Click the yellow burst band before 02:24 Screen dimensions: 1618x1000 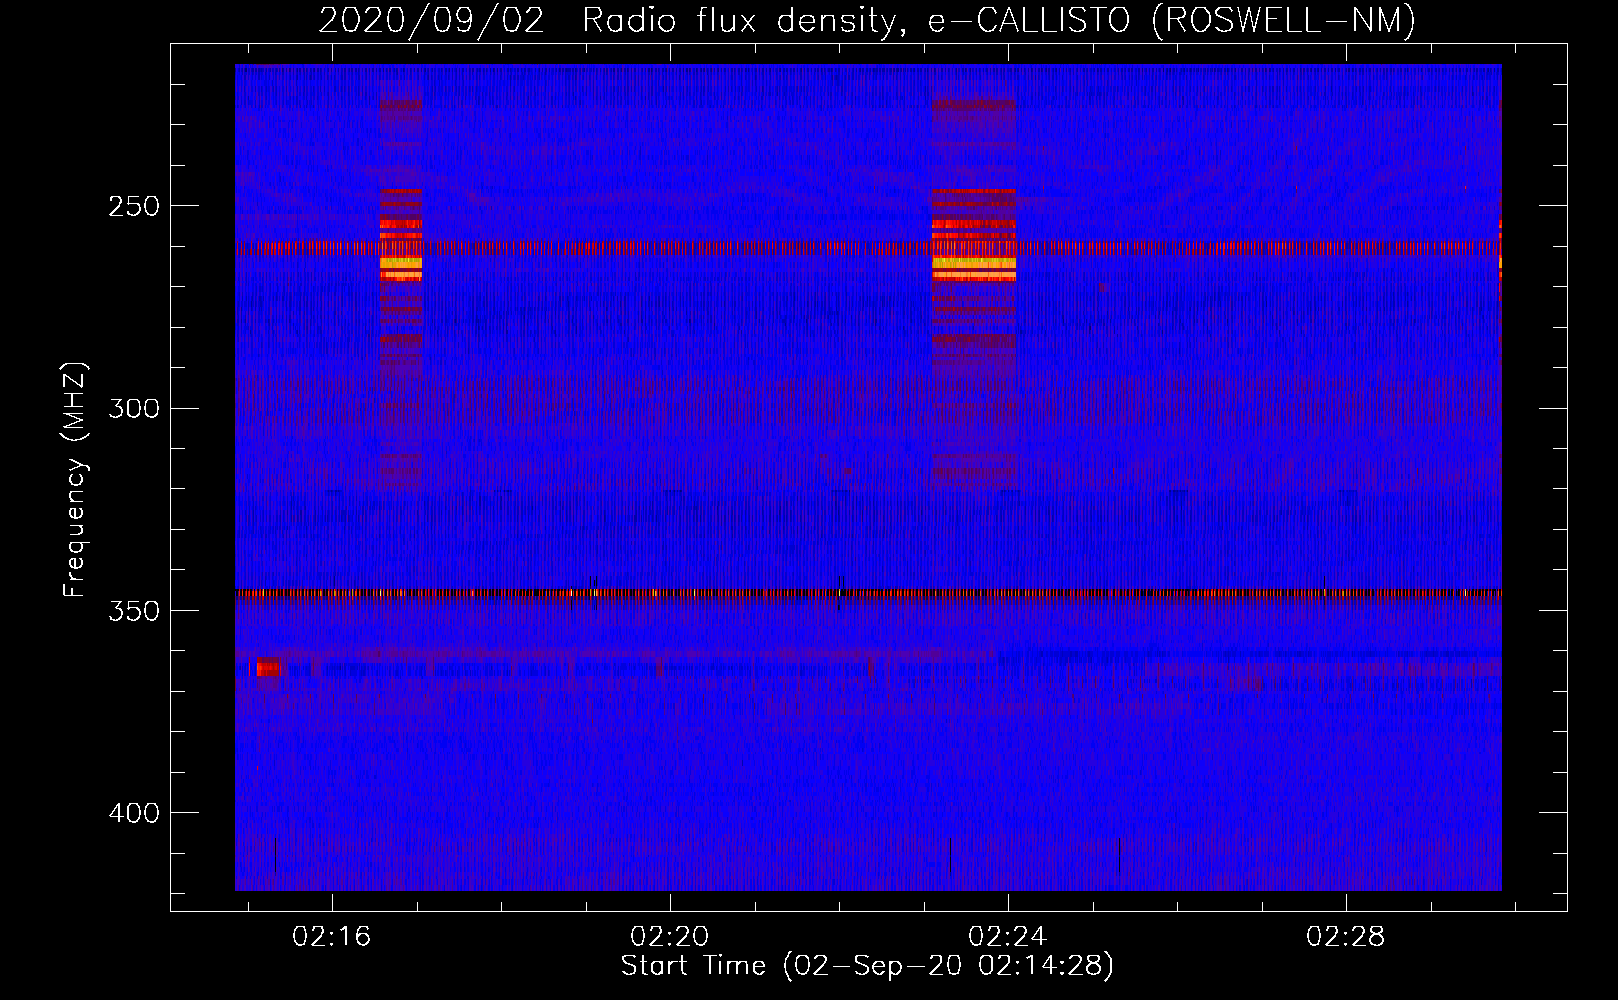tap(974, 264)
